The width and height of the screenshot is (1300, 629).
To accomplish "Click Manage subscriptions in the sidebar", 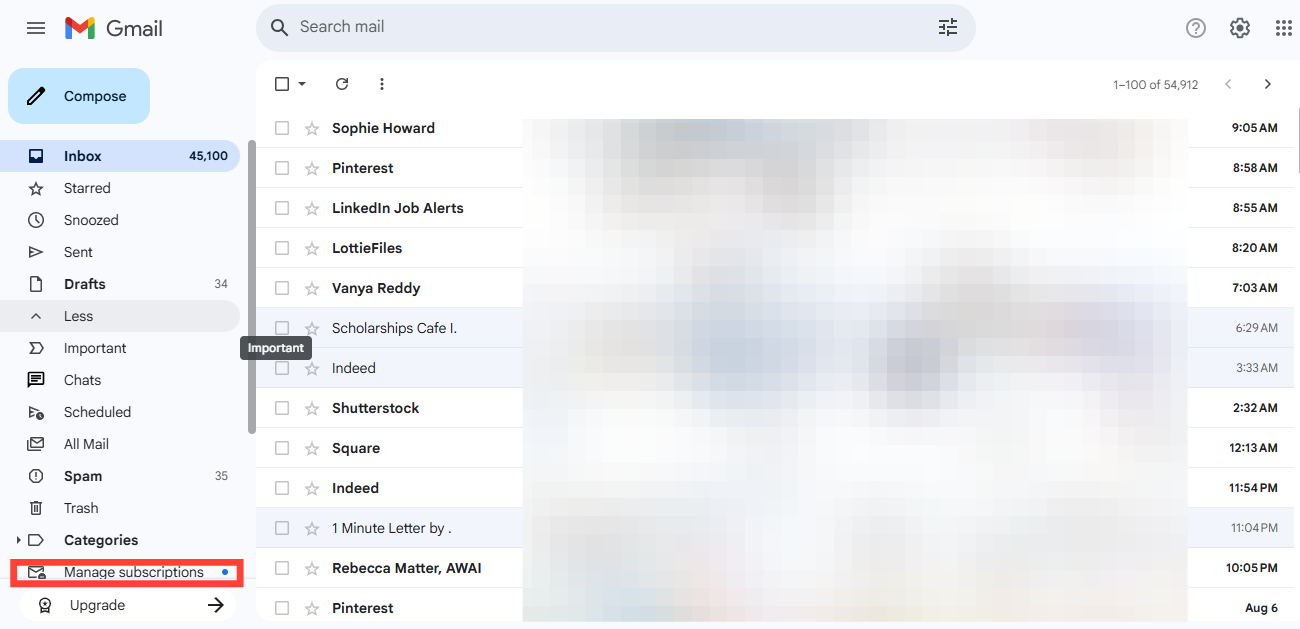I will pos(133,572).
